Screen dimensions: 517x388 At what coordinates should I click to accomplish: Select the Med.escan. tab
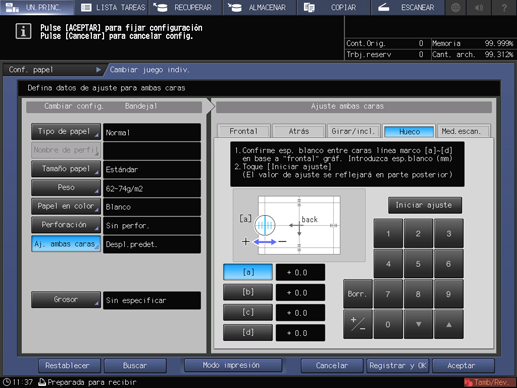click(464, 131)
